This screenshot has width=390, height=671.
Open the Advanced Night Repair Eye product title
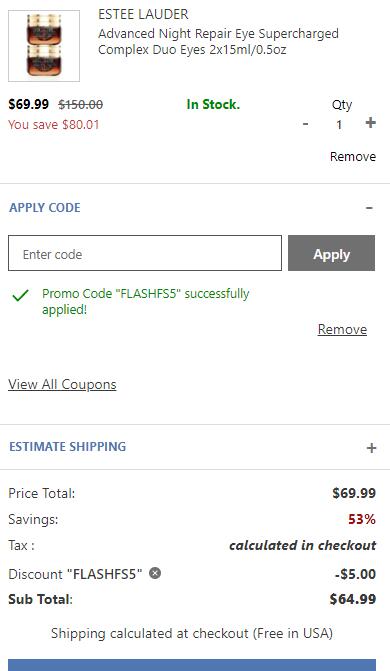coord(218,42)
